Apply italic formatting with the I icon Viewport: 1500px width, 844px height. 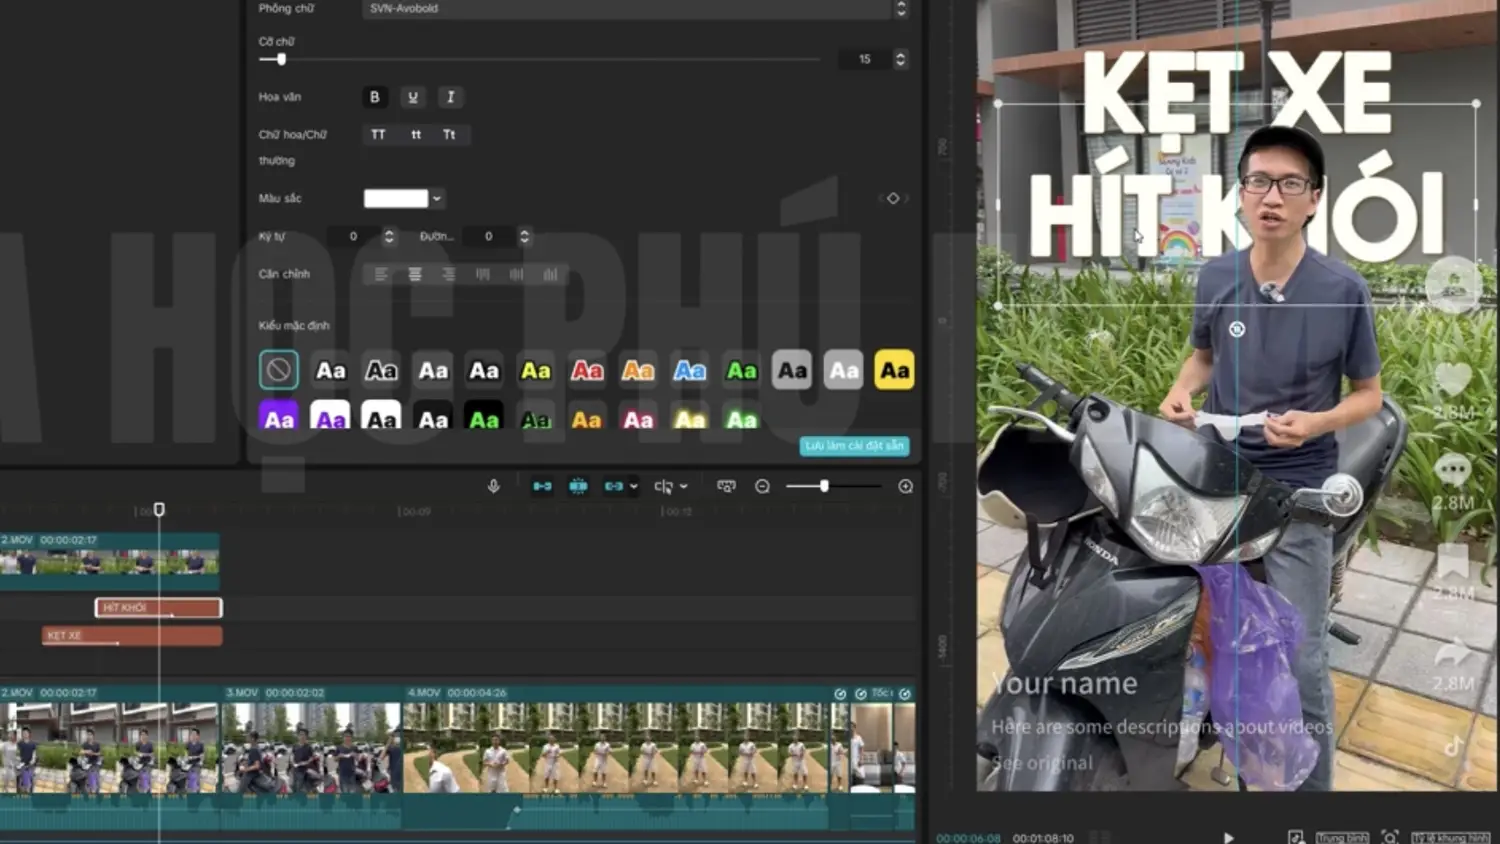pos(450,97)
